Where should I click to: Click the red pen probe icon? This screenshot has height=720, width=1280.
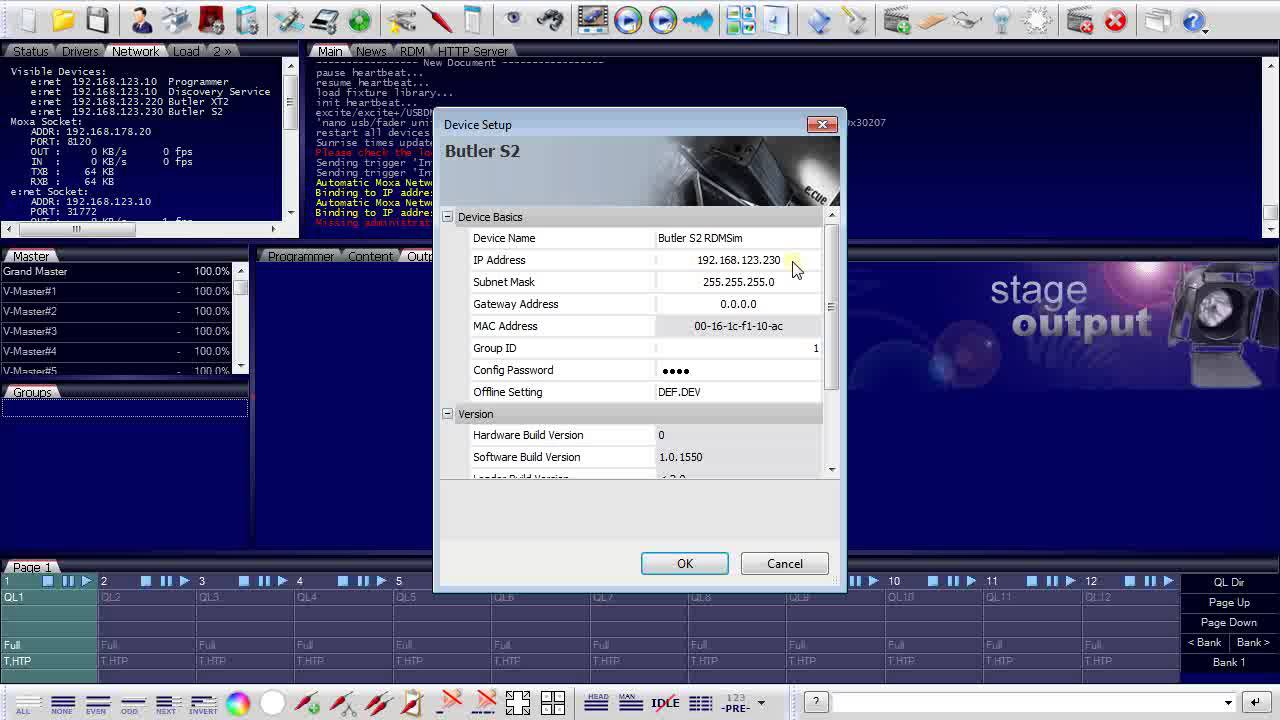[437, 19]
